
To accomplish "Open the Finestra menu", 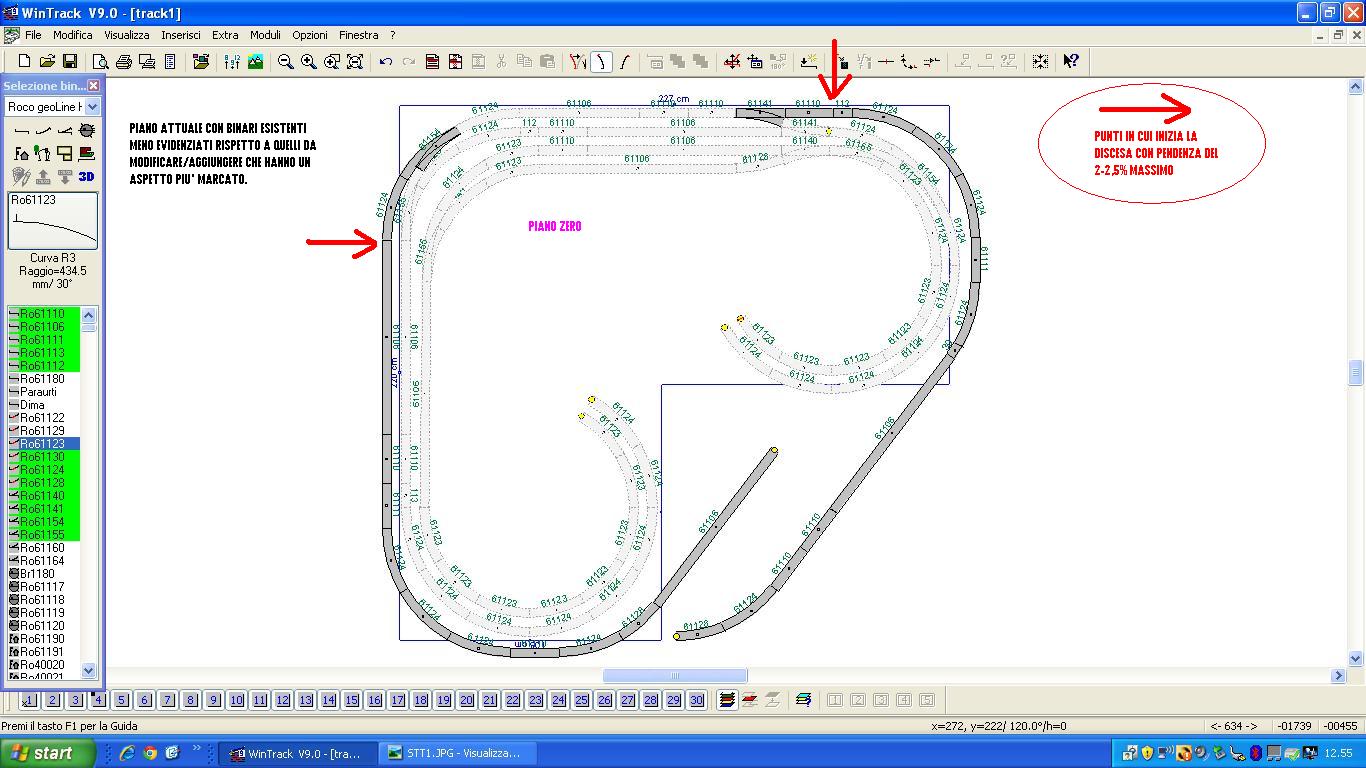I will point(359,35).
